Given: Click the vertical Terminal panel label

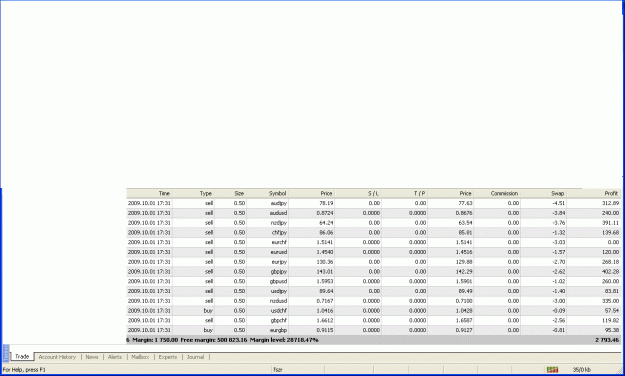Looking at the screenshot, I should click(x=6, y=353).
